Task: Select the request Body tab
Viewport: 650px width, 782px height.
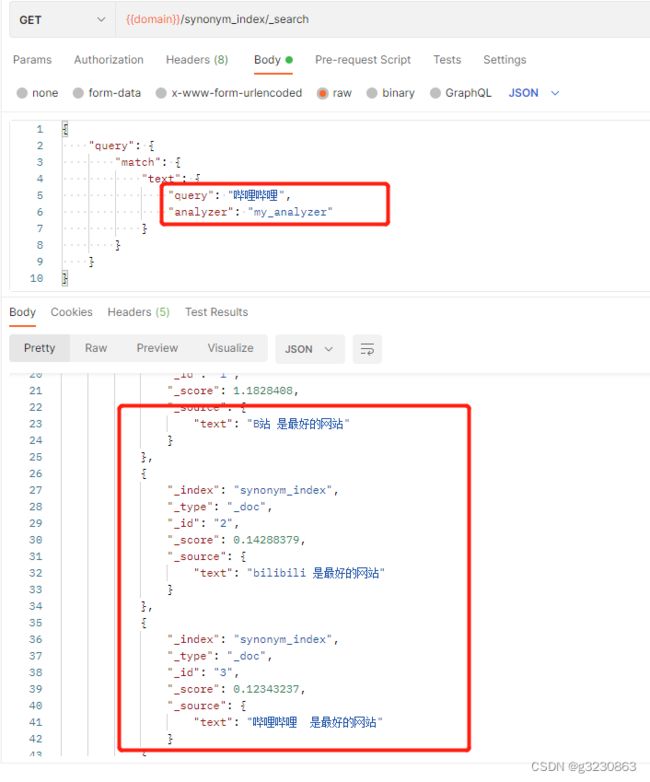Action: (273, 60)
